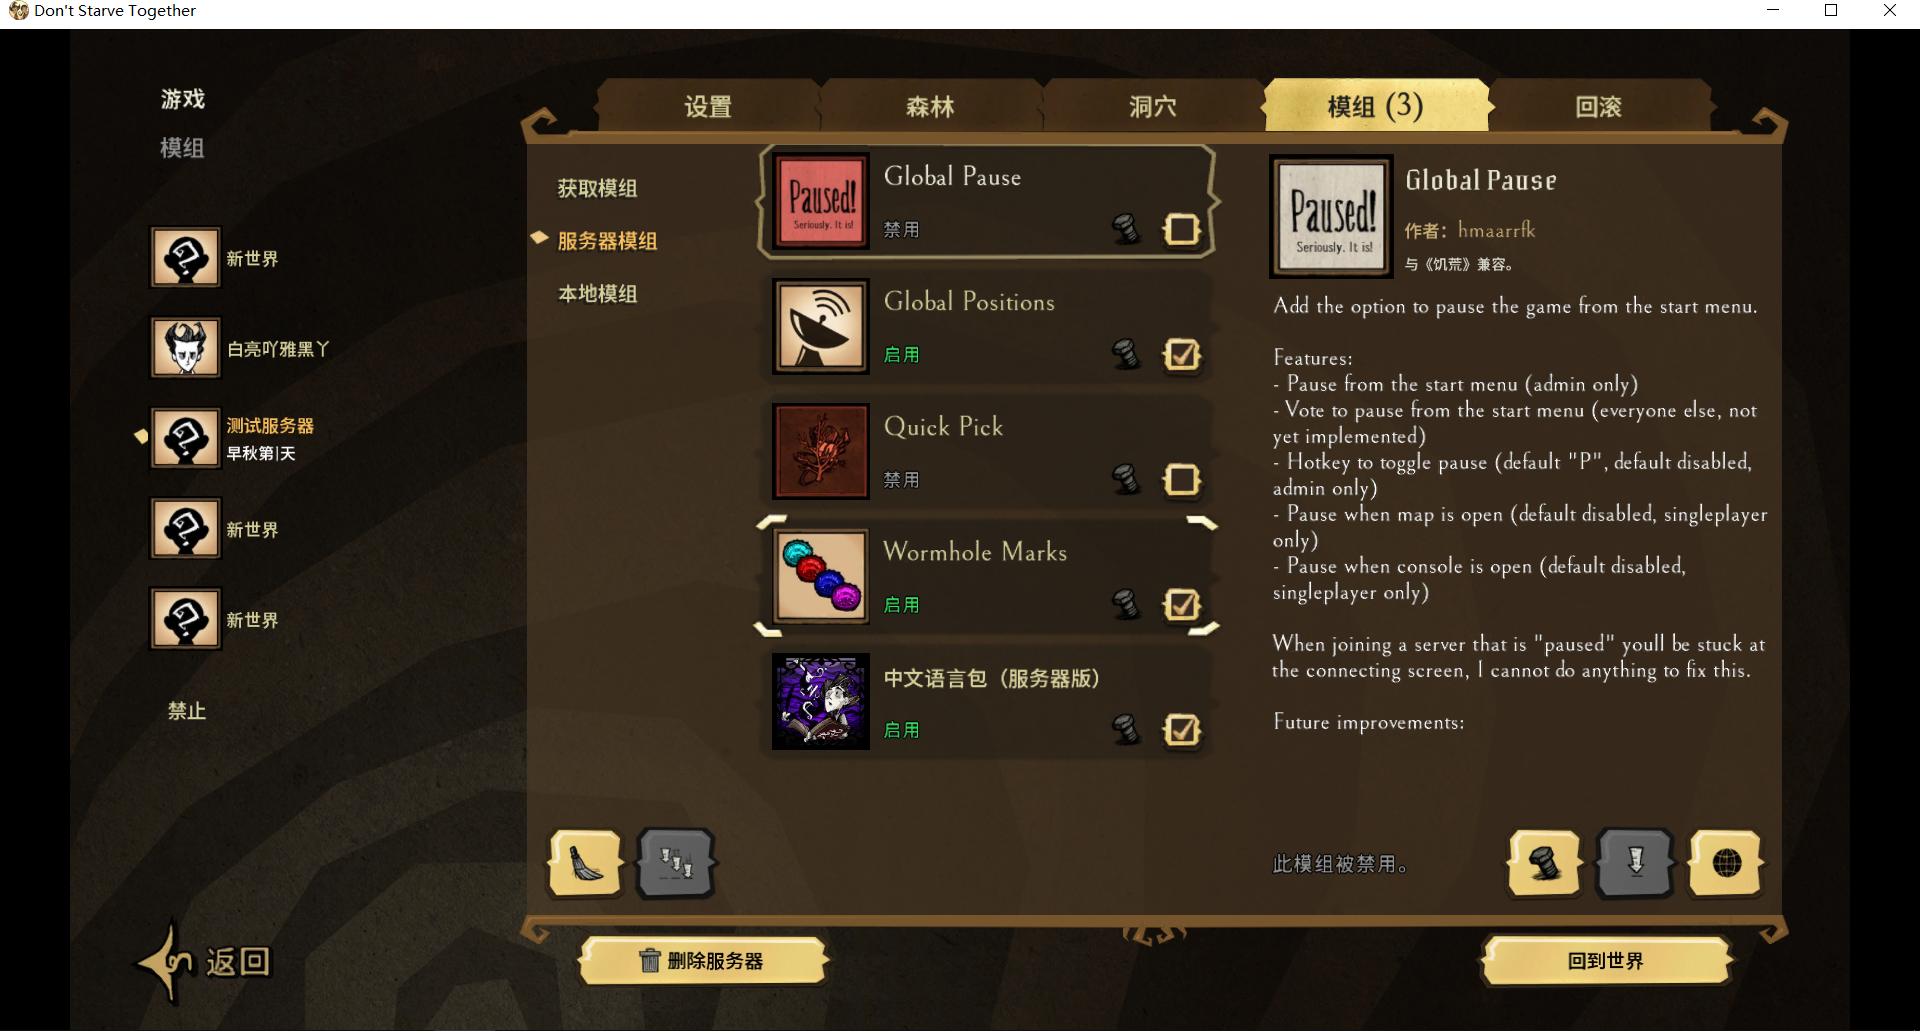This screenshot has width=1920, height=1031.
Task: Enable the Global Pause mod checkbox
Action: pos(1182,229)
